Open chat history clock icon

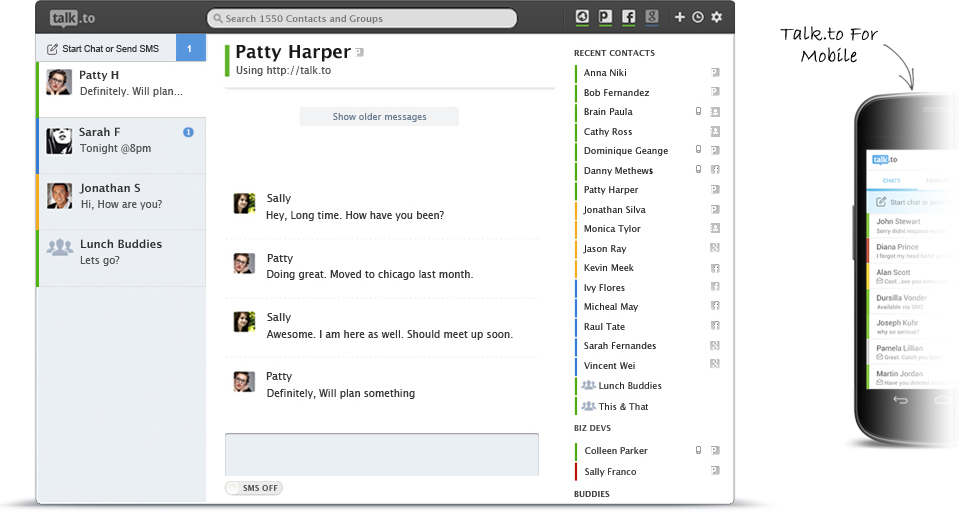(698, 17)
